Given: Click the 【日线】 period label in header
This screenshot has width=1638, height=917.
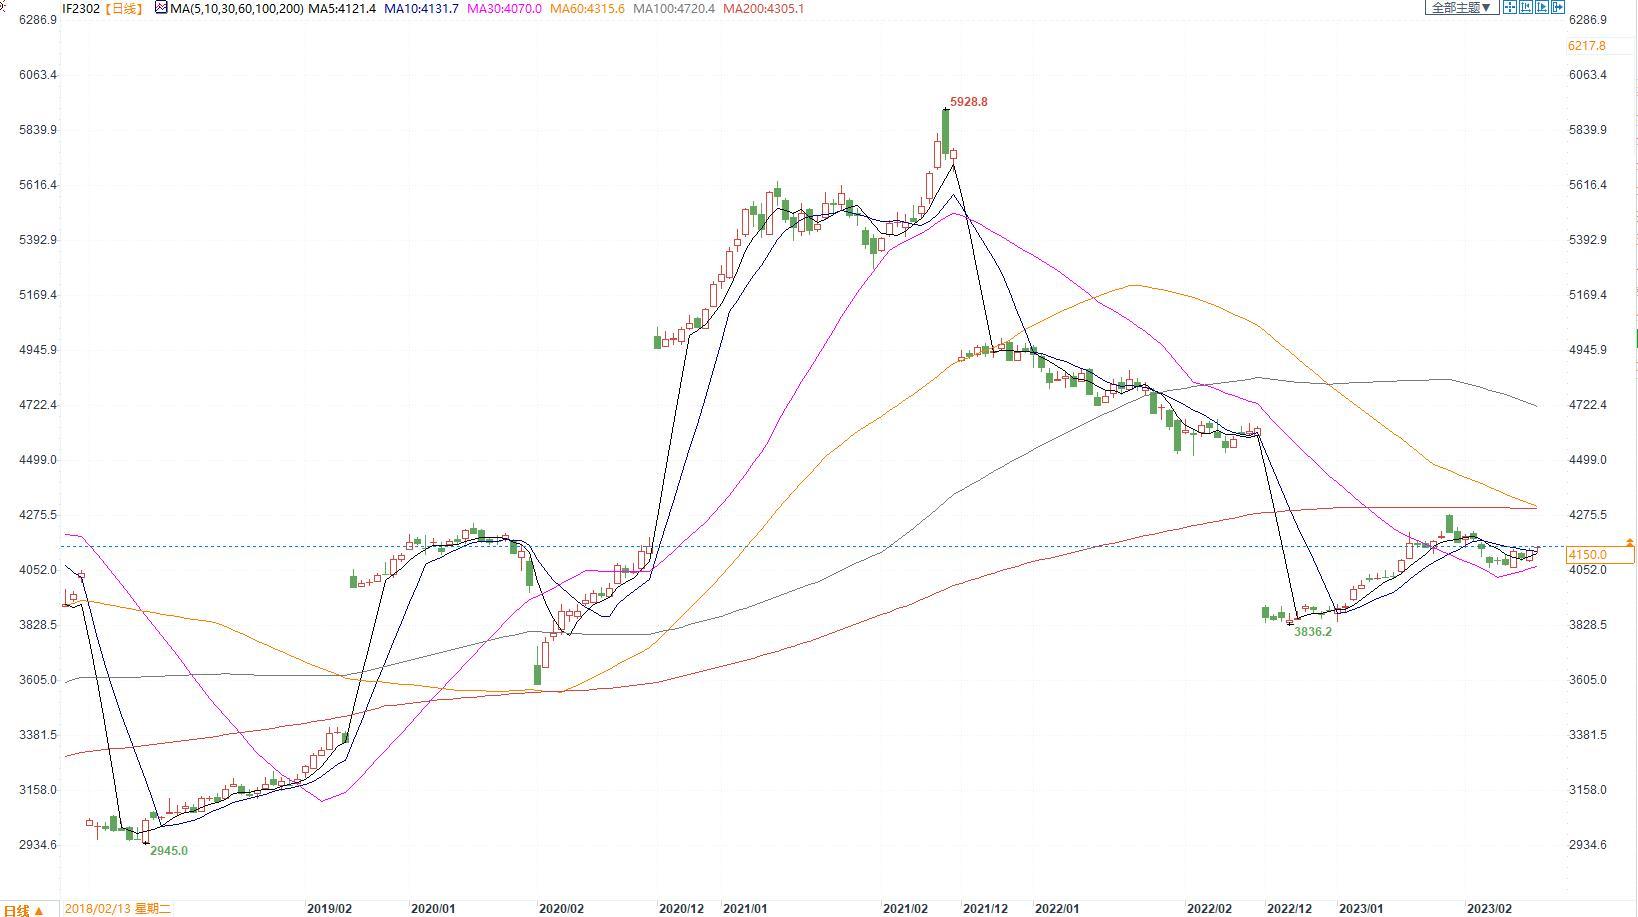Looking at the screenshot, I should click(125, 9).
